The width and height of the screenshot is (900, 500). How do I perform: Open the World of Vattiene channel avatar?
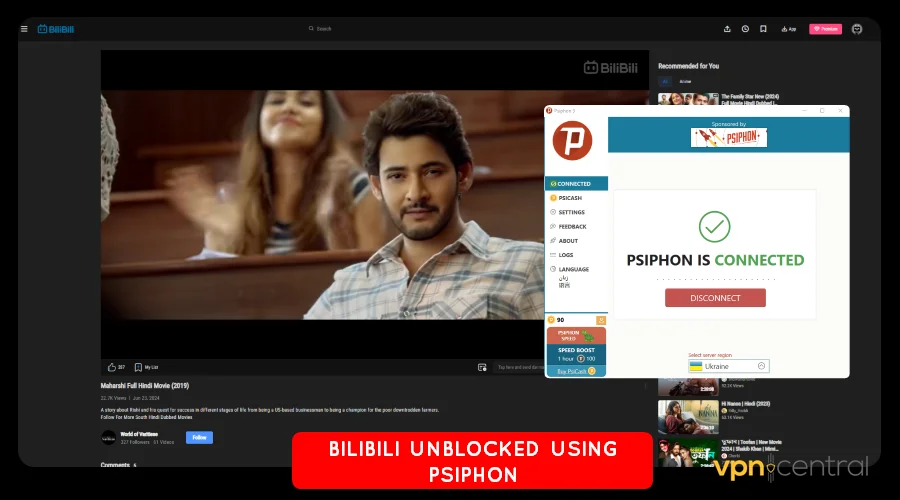click(x=108, y=437)
